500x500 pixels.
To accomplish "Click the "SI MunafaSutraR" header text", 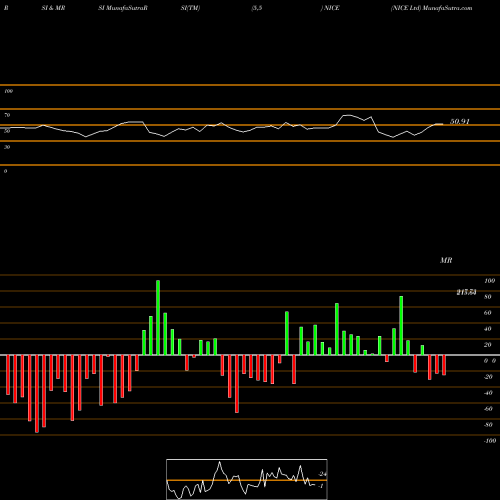I will (x=123, y=8).
